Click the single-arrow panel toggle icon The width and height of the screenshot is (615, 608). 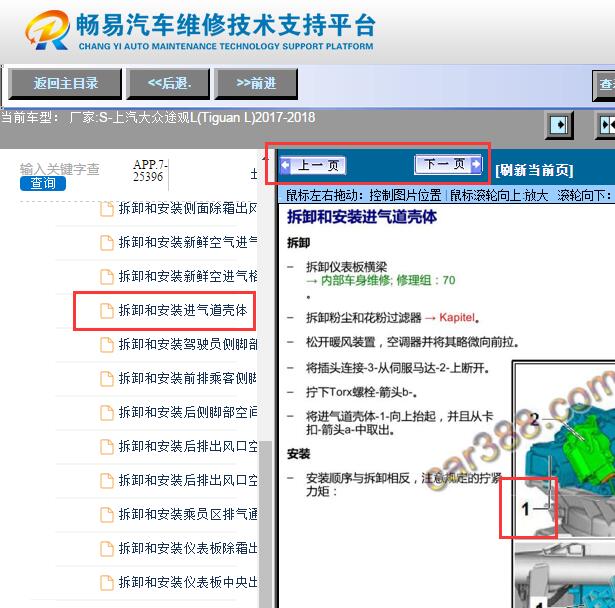click(x=559, y=125)
